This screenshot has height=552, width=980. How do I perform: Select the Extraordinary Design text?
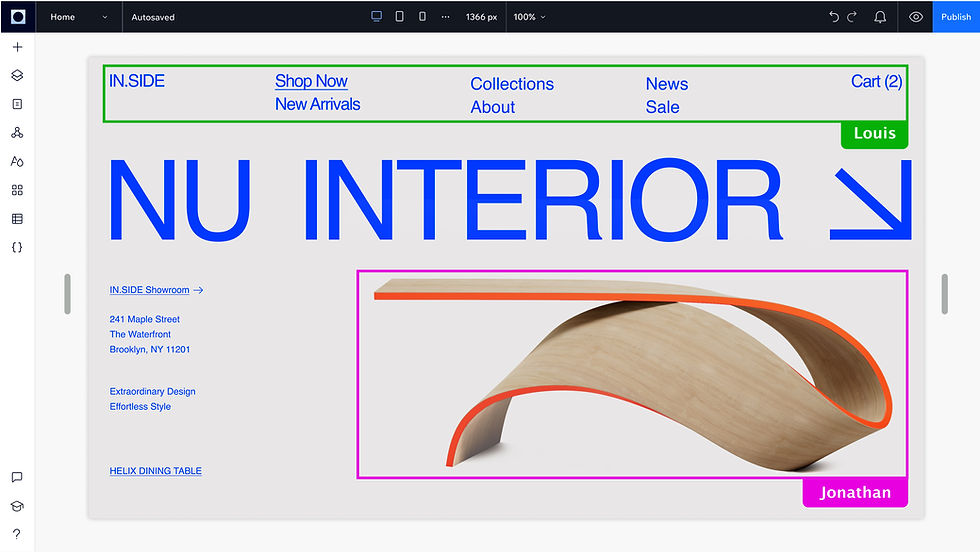(x=152, y=391)
